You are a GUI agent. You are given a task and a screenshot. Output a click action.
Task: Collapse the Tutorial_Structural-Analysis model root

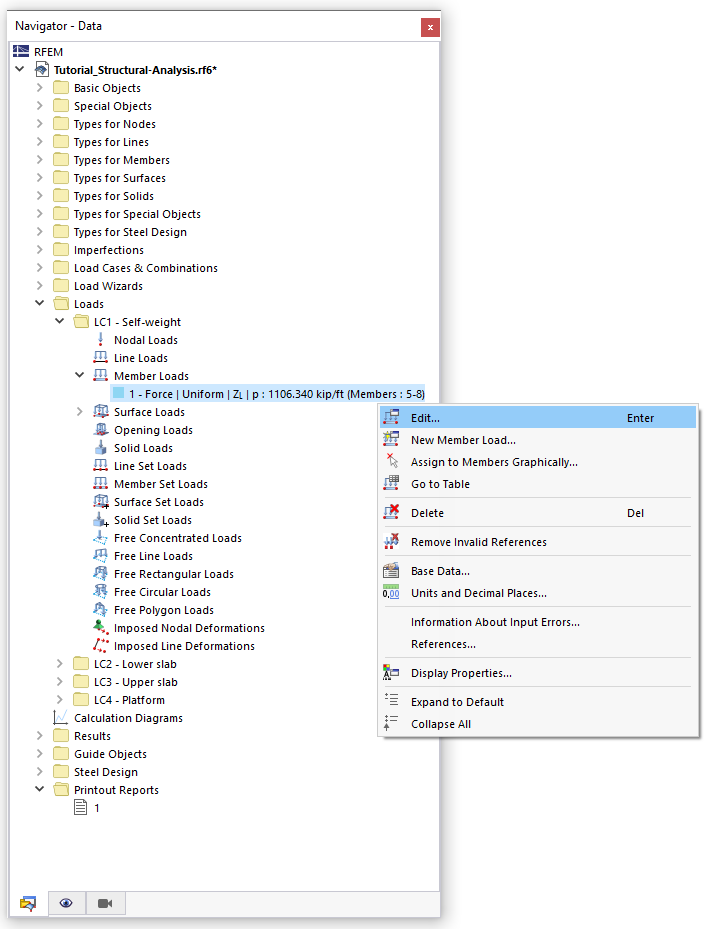tap(20, 69)
